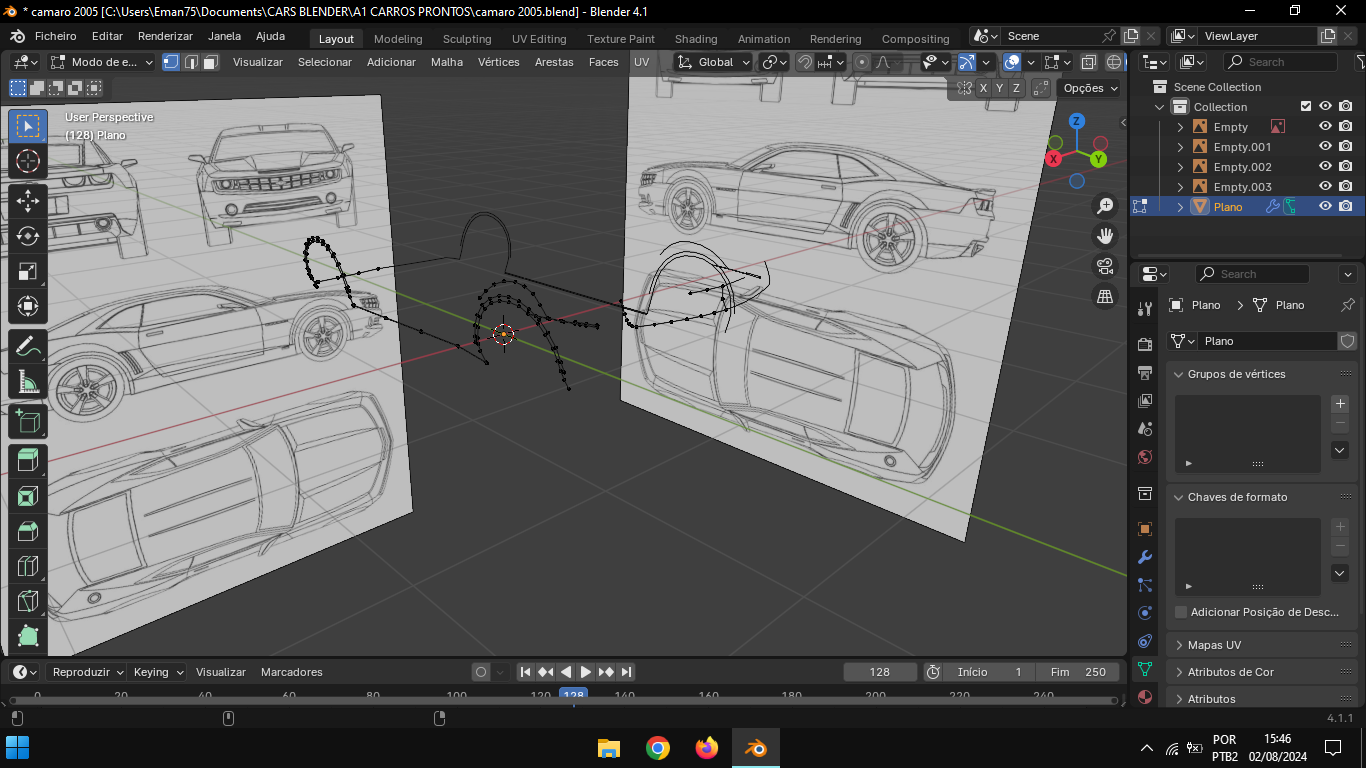Activate the Select Box tool
This screenshot has height=768, width=1366.
click(28, 126)
